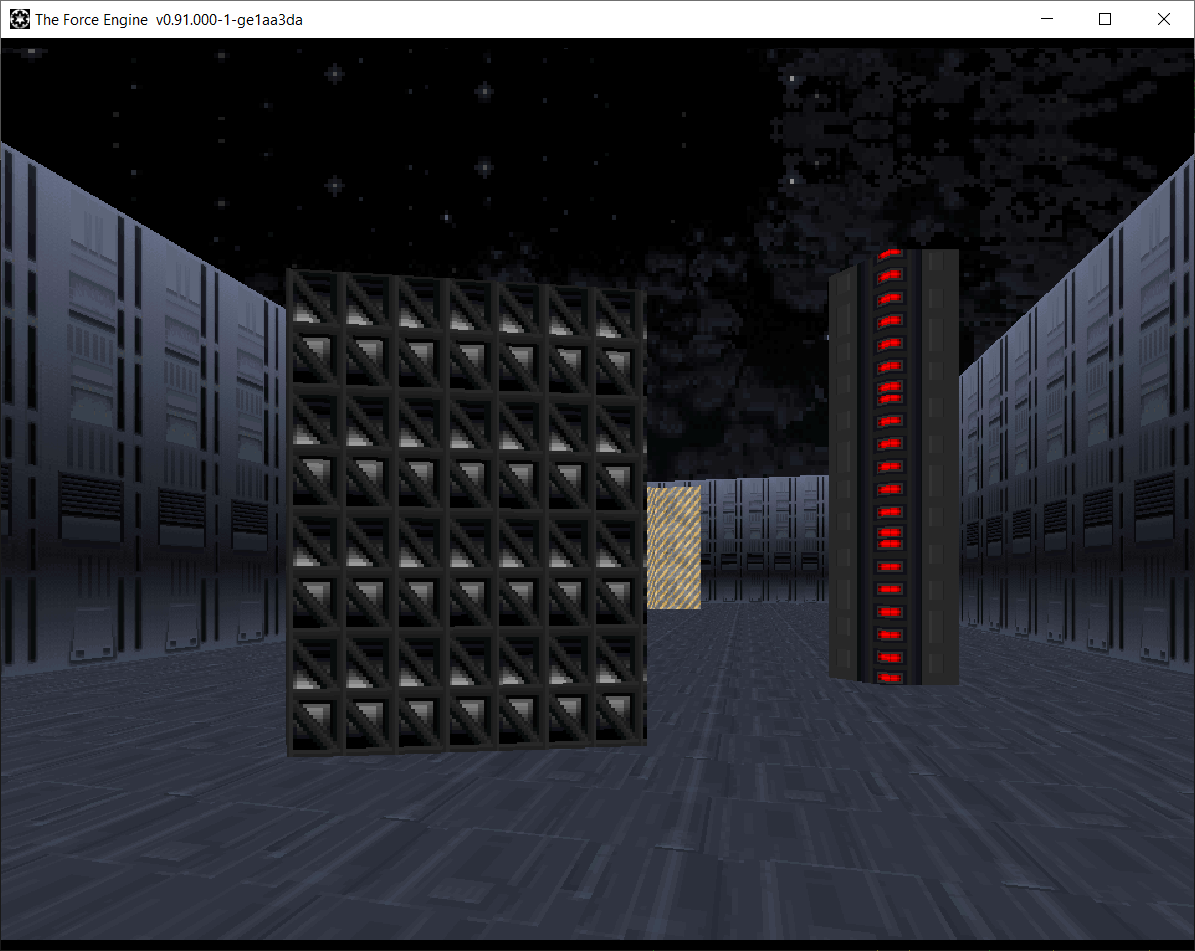Click the pillar with red lights
The width and height of the screenshot is (1195, 951).
pos(893,466)
